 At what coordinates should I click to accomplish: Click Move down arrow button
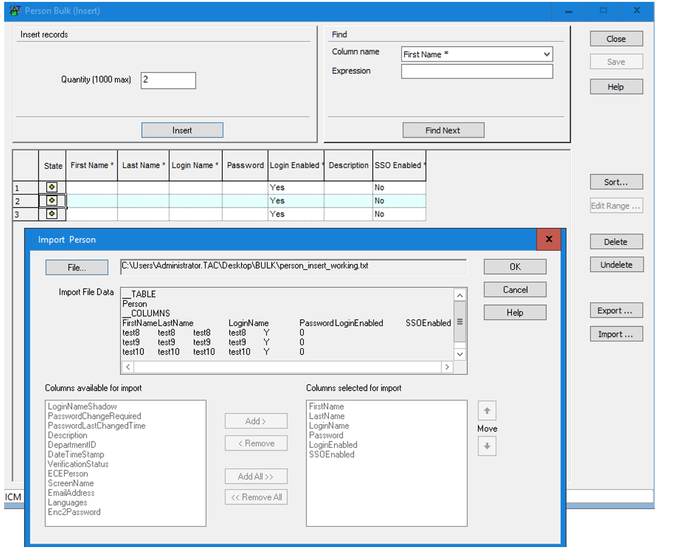(487, 446)
